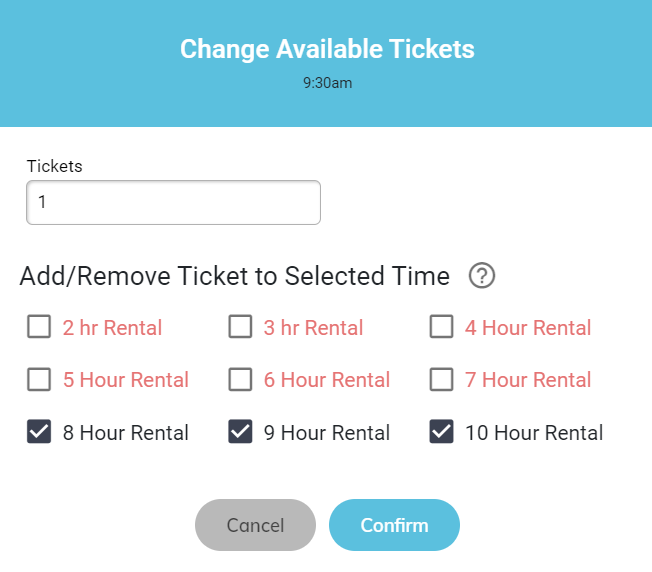This screenshot has width=652, height=572.
Task: Uncheck the 8 Hour Rental checkbox
Action: (39, 431)
